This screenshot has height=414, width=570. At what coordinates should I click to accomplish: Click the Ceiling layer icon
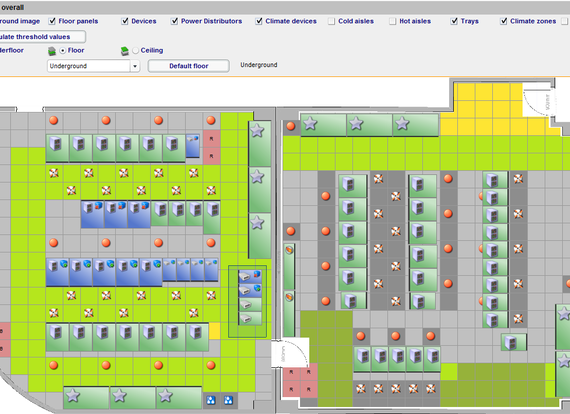(125, 51)
